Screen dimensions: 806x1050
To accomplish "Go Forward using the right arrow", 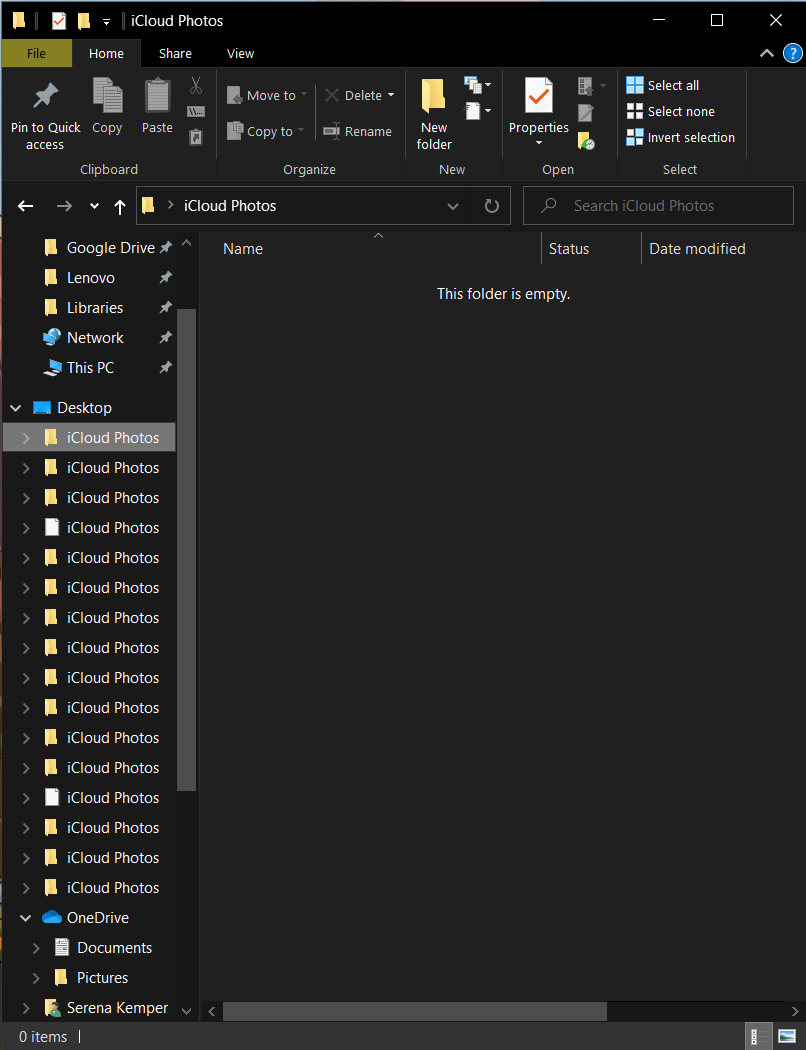I will tap(64, 206).
